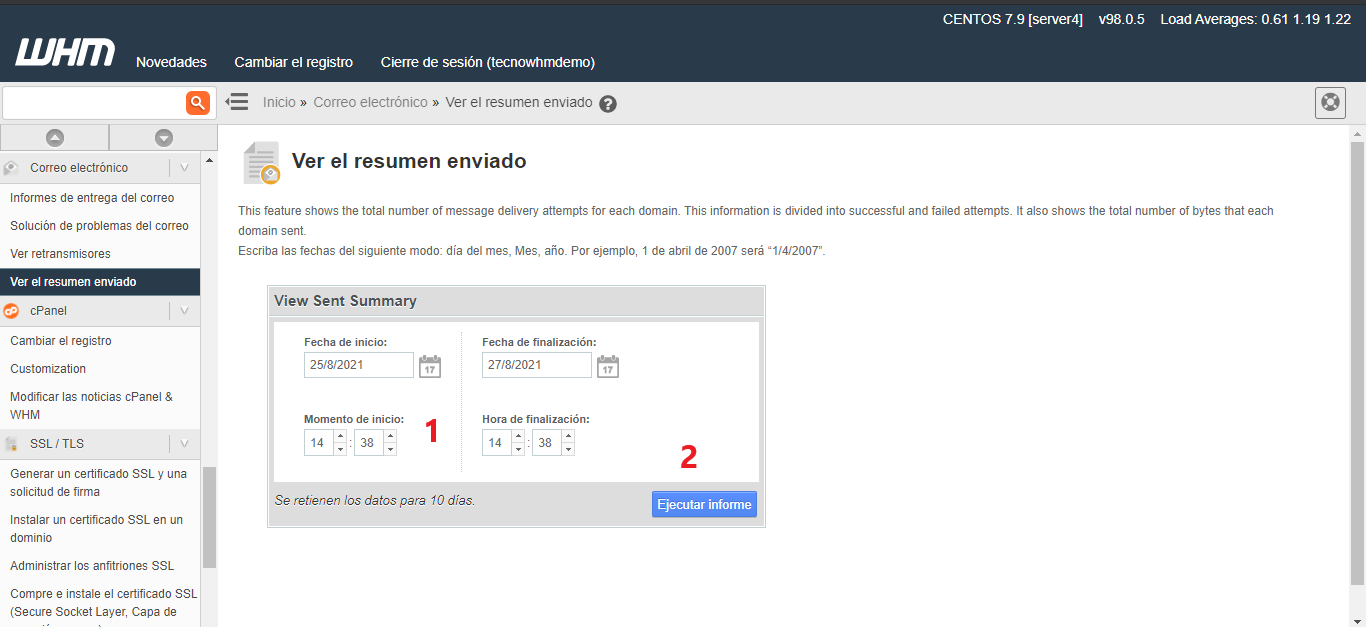Open Novedades in top menu
The width and height of the screenshot is (1366, 627).
click(171, 62)
